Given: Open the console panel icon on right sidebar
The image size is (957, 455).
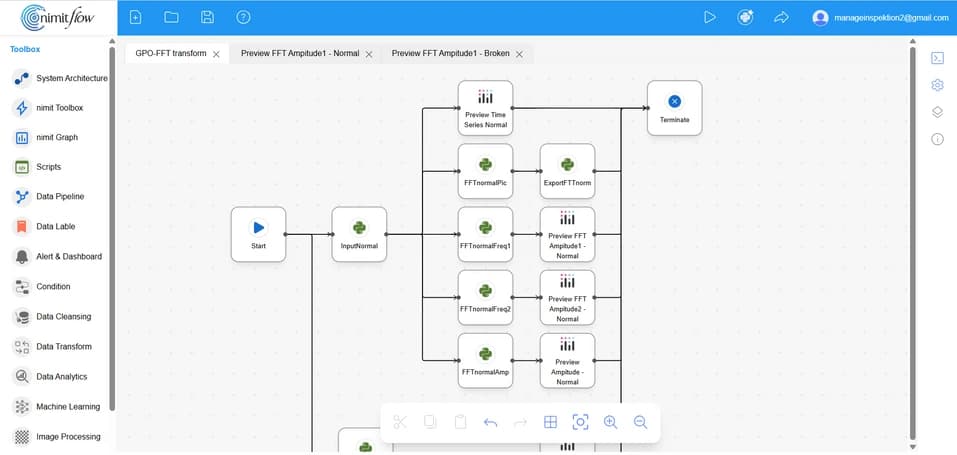Looking at the screenshot, I should tap(937, 58).
